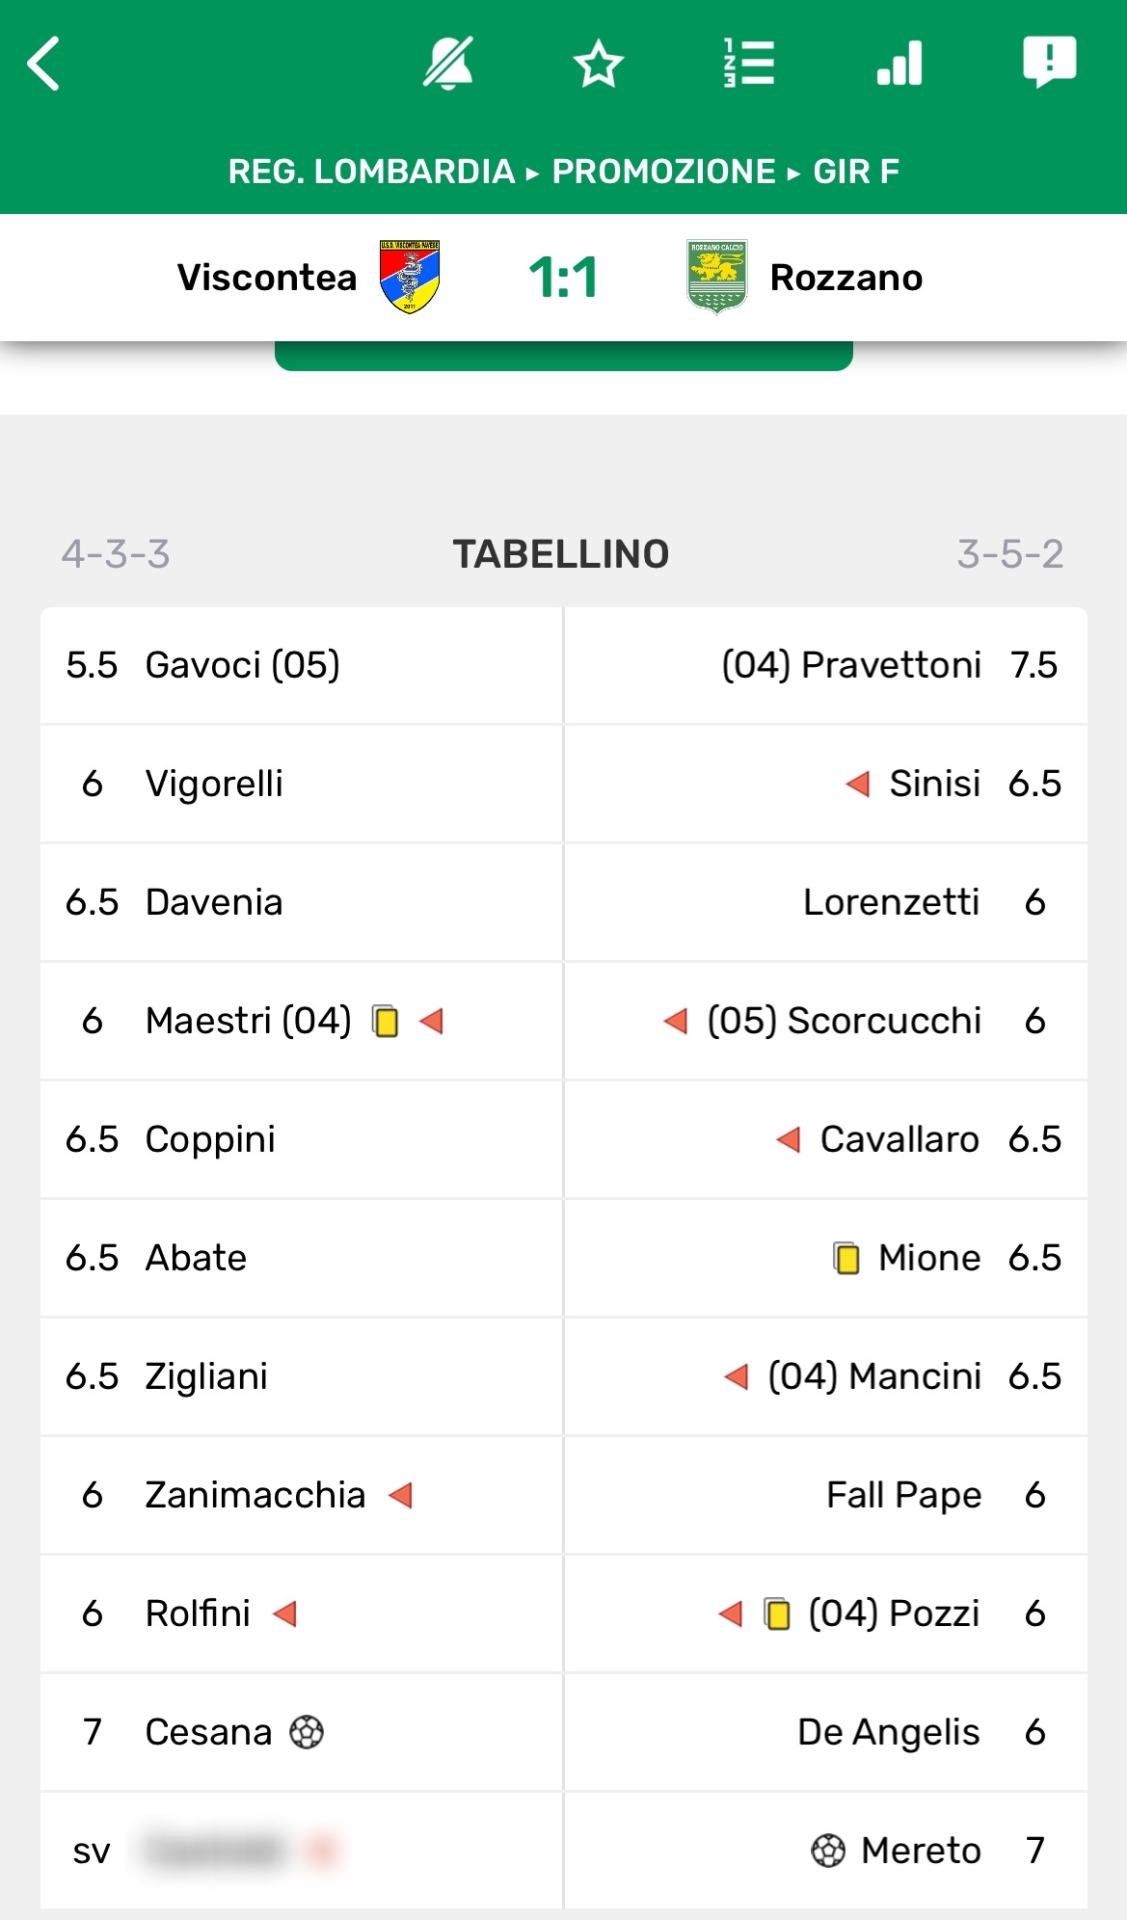
Task: Tap Maestri's substitution red arrow
Action: click(432, 1021)
